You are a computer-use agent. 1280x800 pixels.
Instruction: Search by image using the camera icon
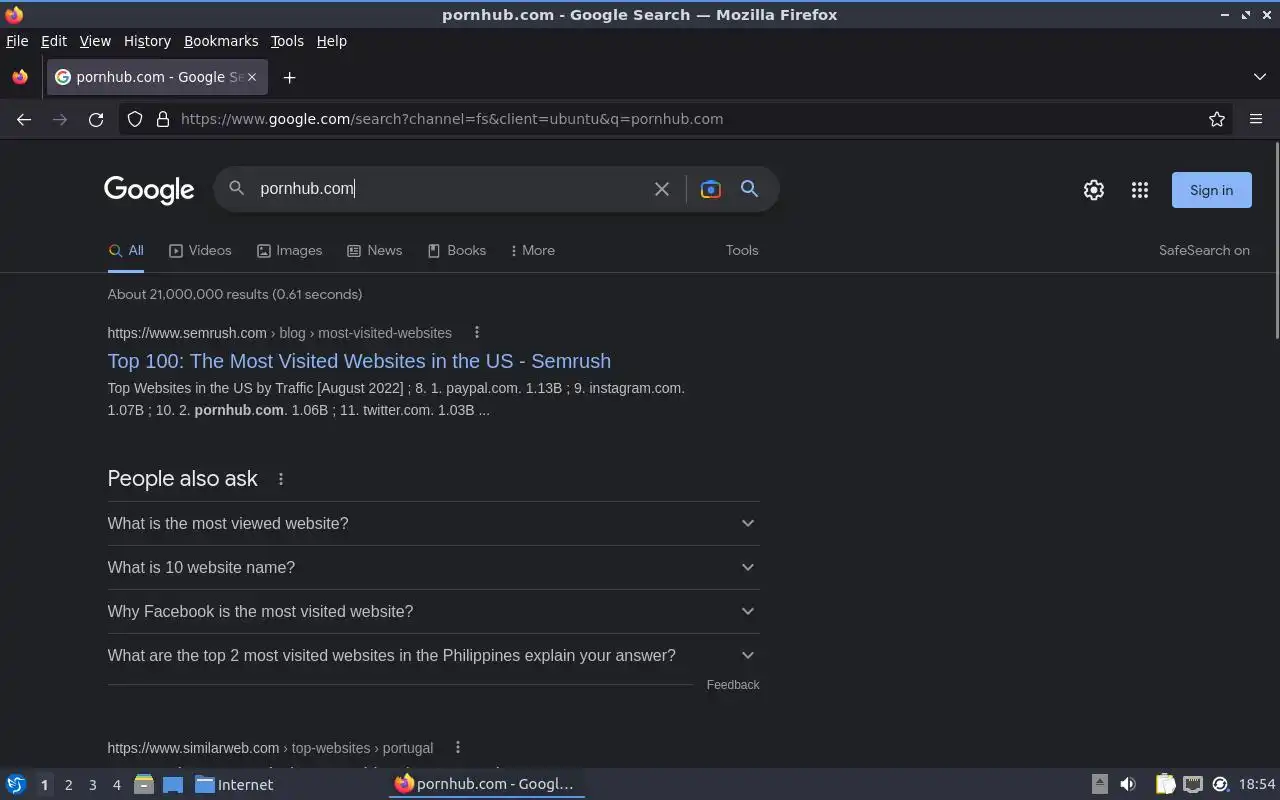(x=710, y=189)
